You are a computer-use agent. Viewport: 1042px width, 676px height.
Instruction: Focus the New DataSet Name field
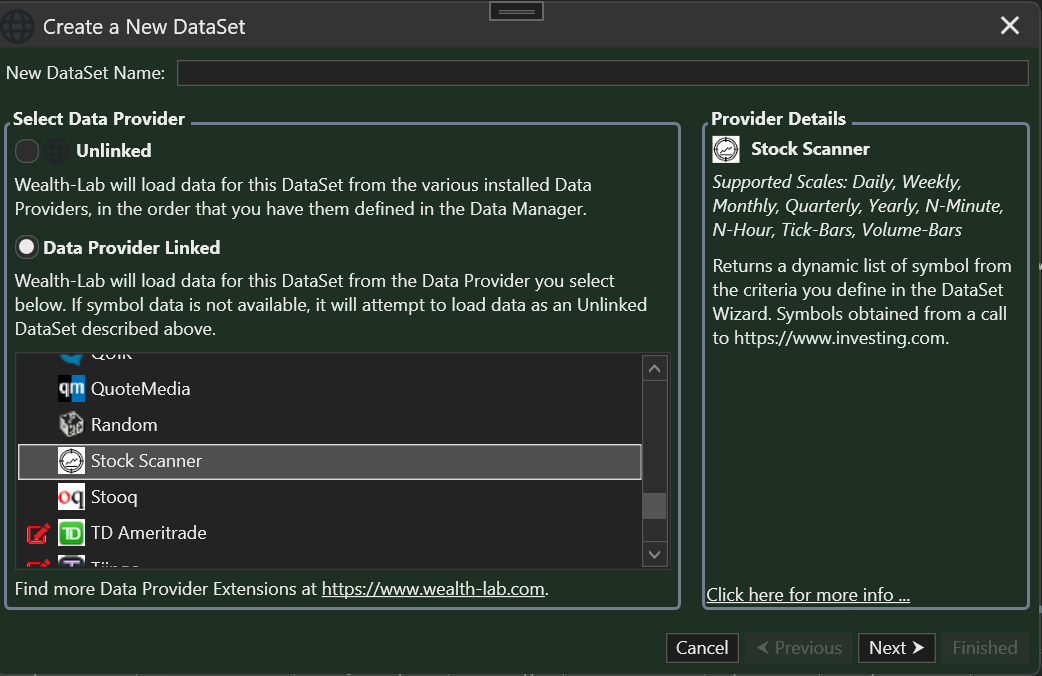point(602,73)
